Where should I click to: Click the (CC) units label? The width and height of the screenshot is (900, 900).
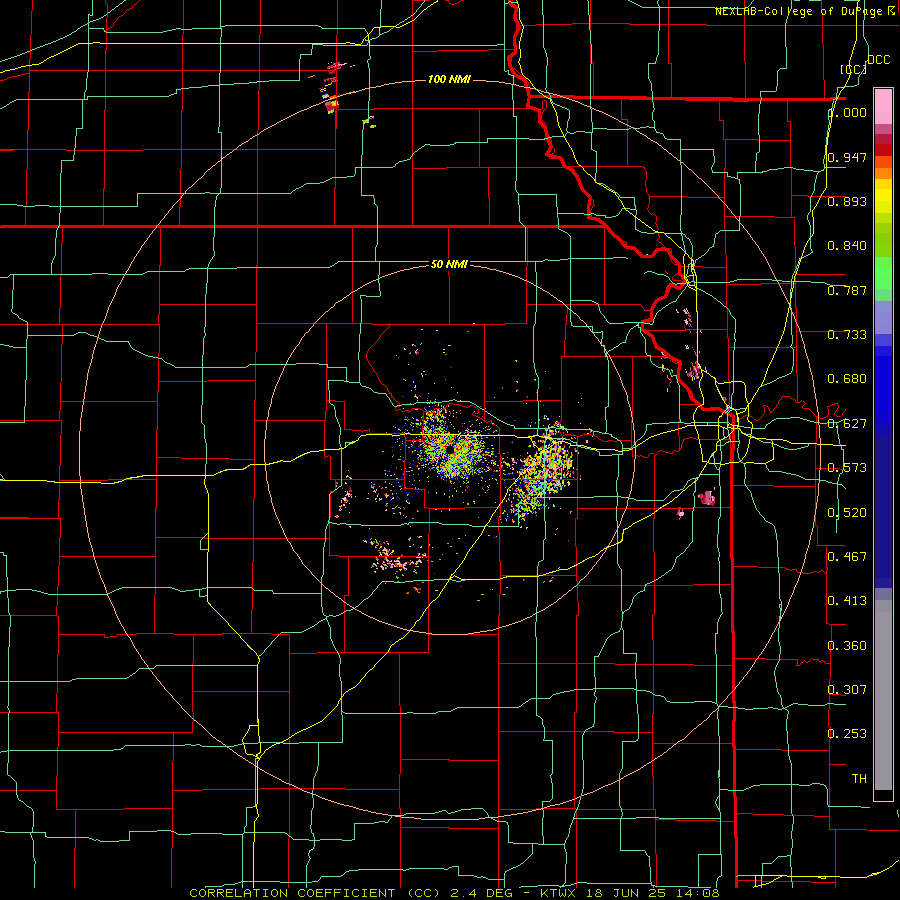click(x=853, y=69)
